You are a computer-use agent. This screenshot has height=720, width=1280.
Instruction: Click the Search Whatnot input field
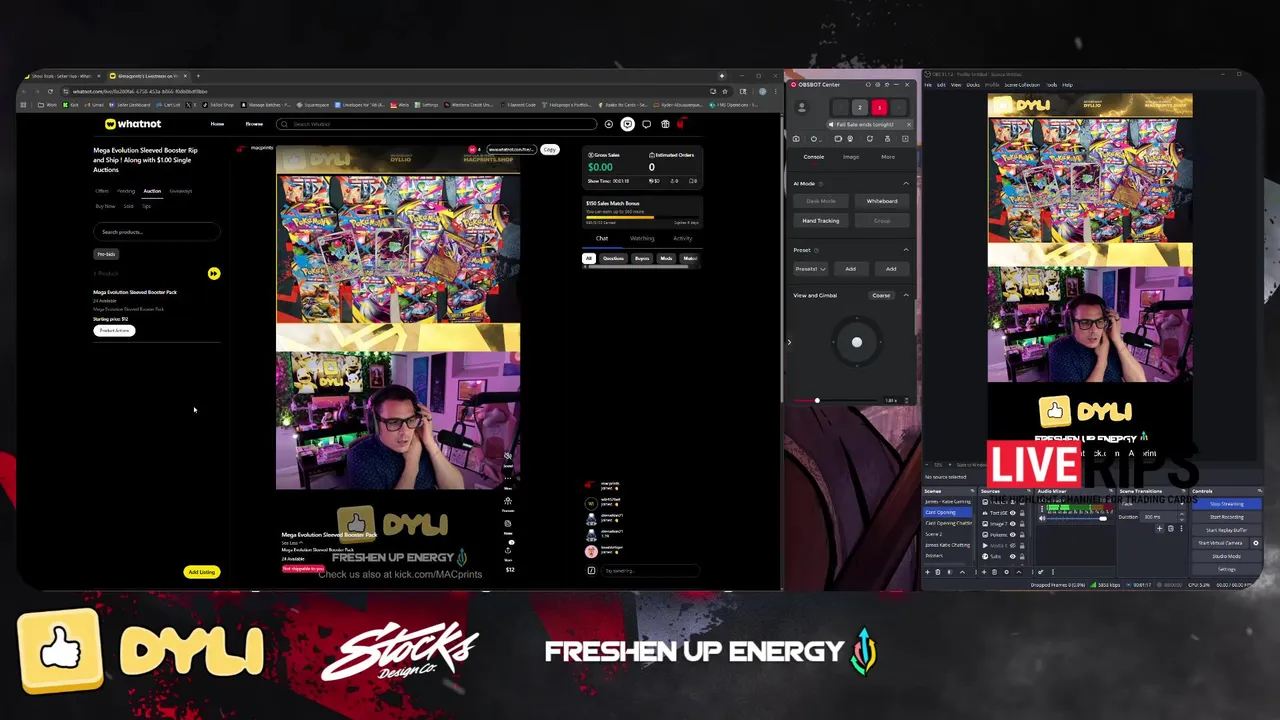437,124
